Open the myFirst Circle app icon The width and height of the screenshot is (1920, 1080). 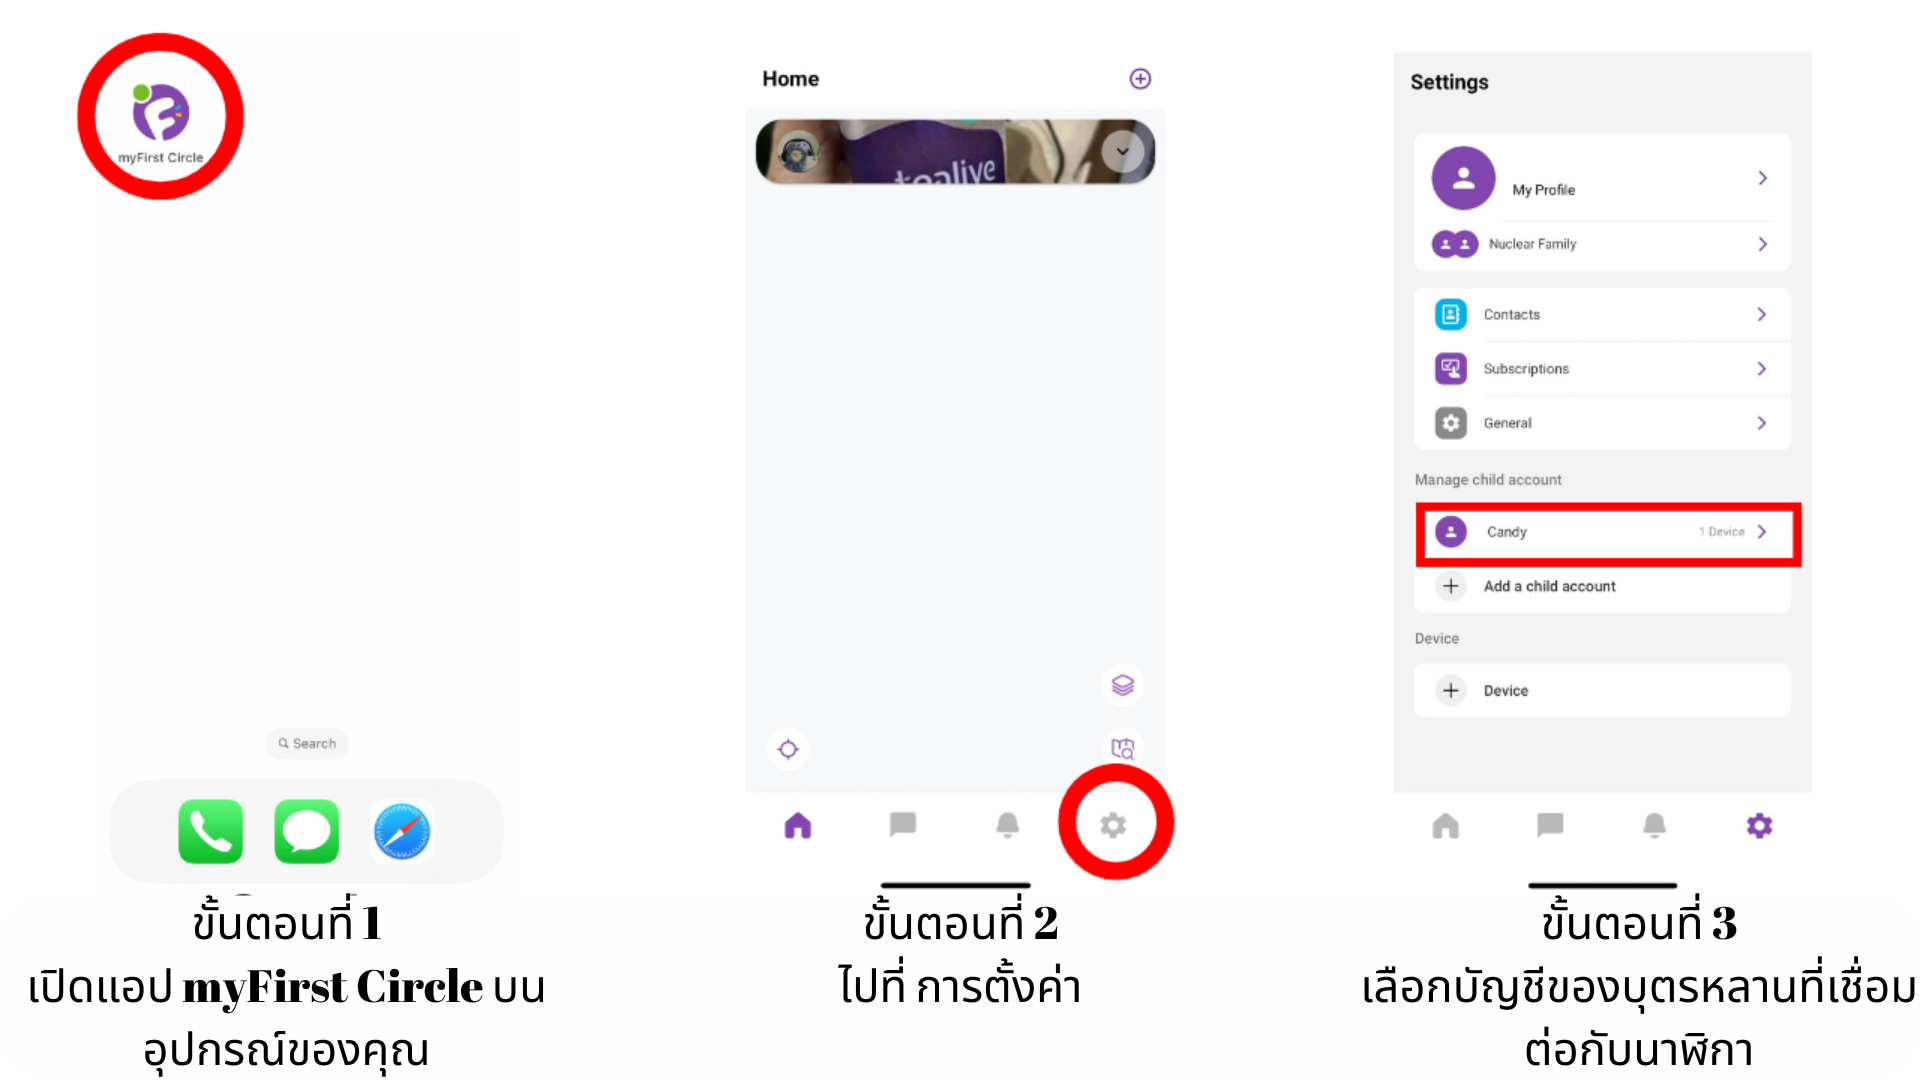(160, 117)
